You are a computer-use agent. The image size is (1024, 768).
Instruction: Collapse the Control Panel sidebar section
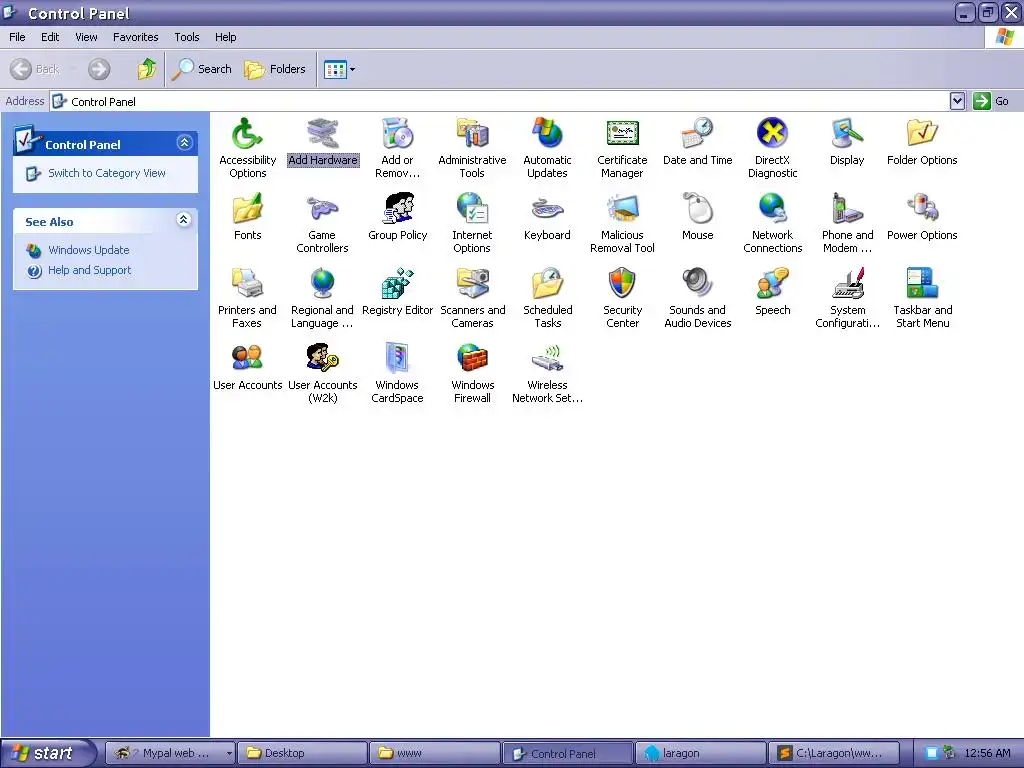tap(184, 142)
